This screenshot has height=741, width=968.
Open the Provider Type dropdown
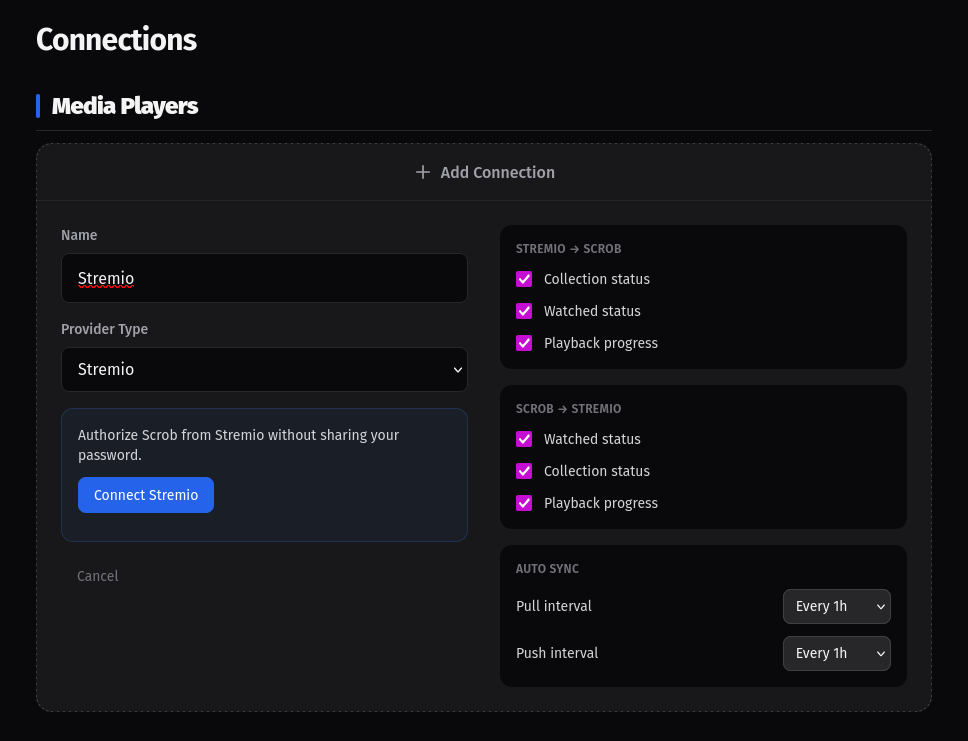[x=264, y=369]
